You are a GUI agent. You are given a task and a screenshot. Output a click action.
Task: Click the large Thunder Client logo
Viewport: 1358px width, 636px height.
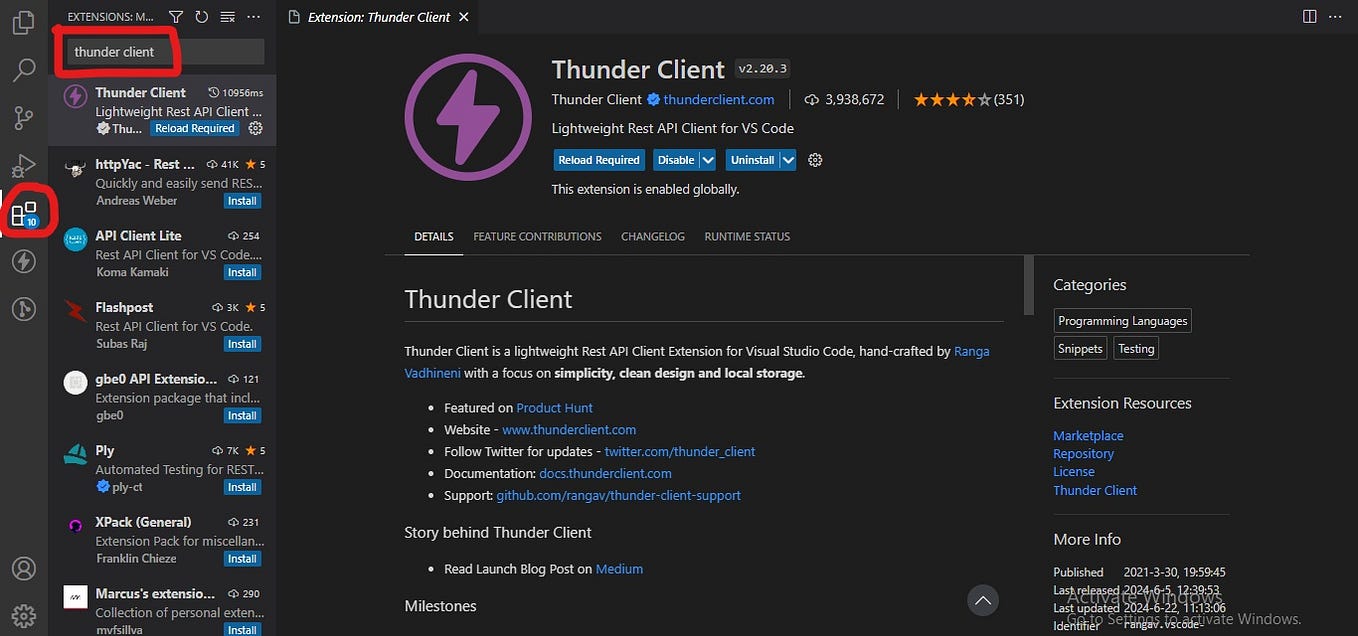(x=468, y=117)
